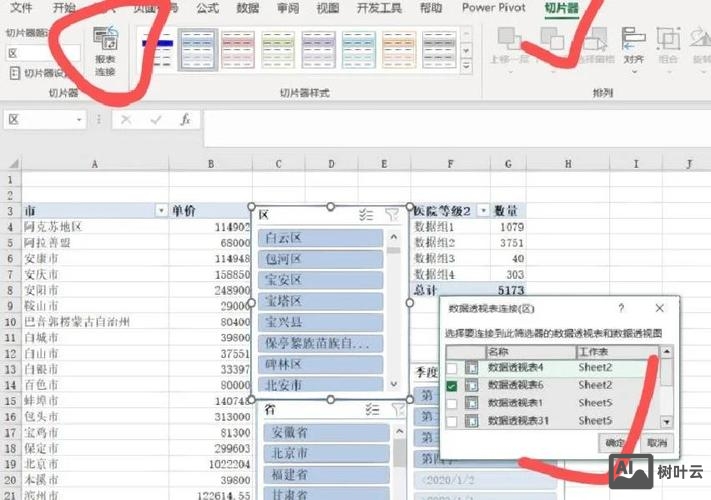
Task: Open the 医院等级2 filter dropdown
Action: click(x=483, y=211)
